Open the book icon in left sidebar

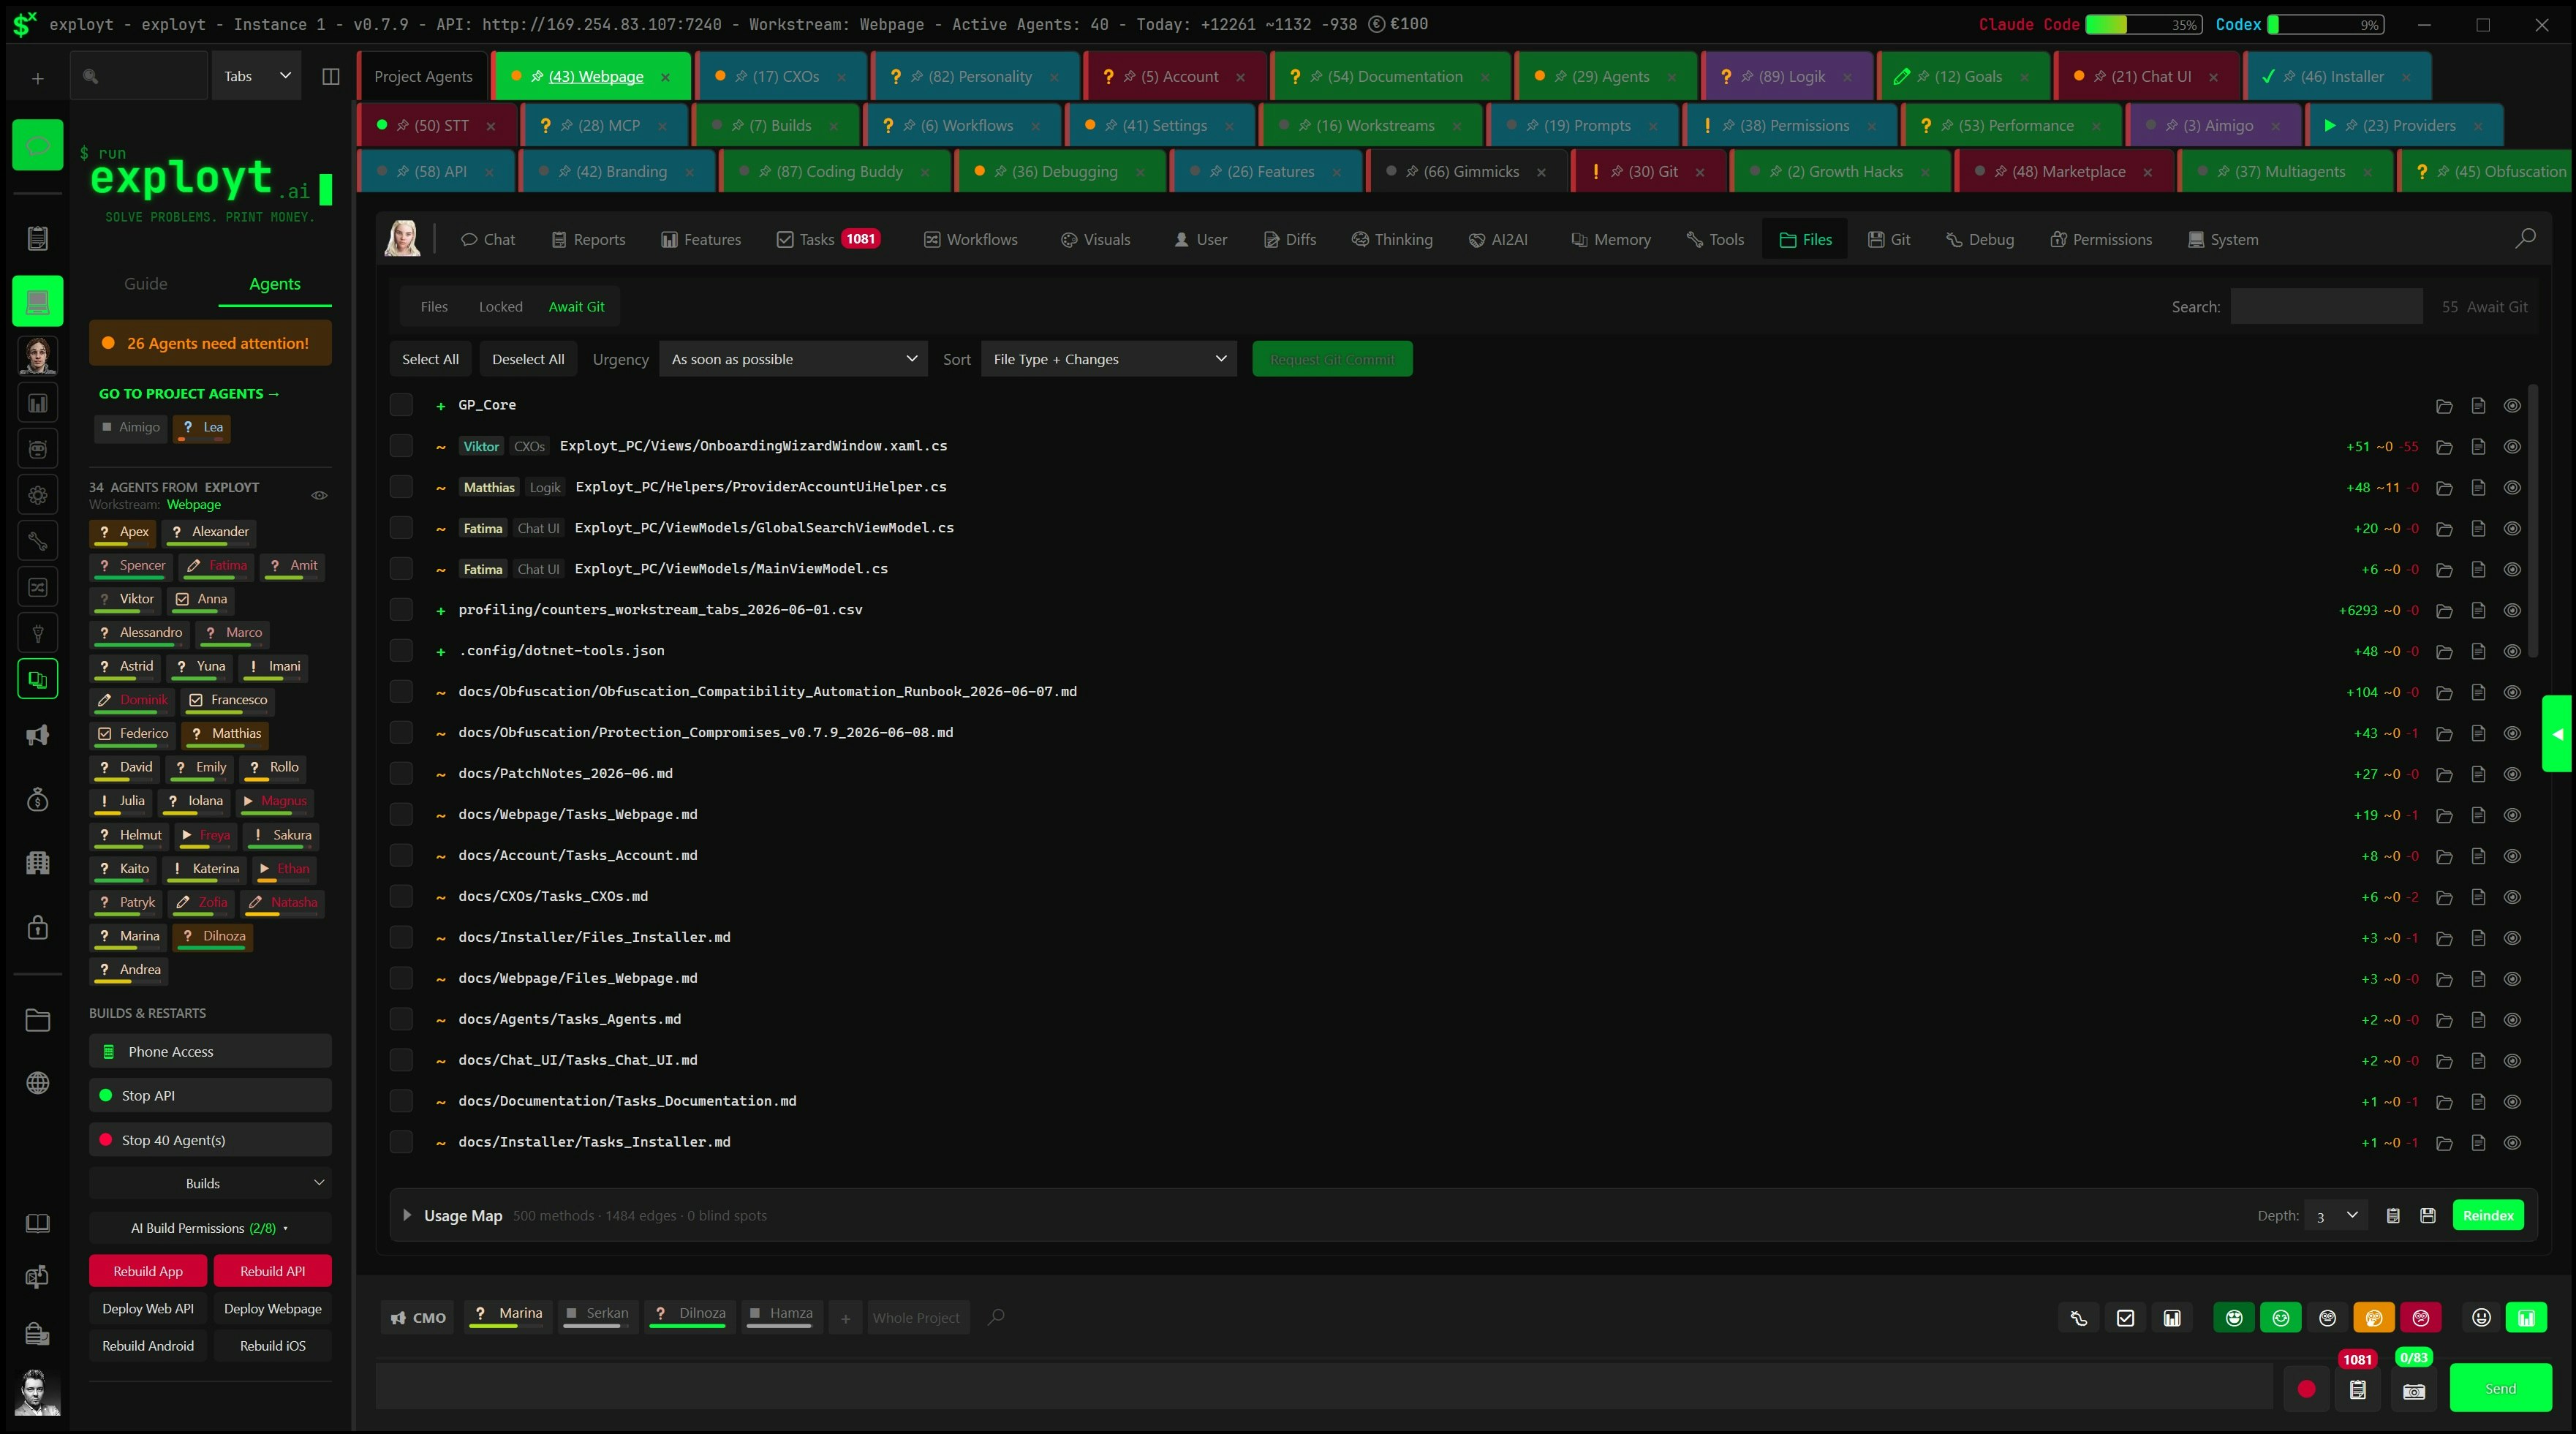(38, 1224)
